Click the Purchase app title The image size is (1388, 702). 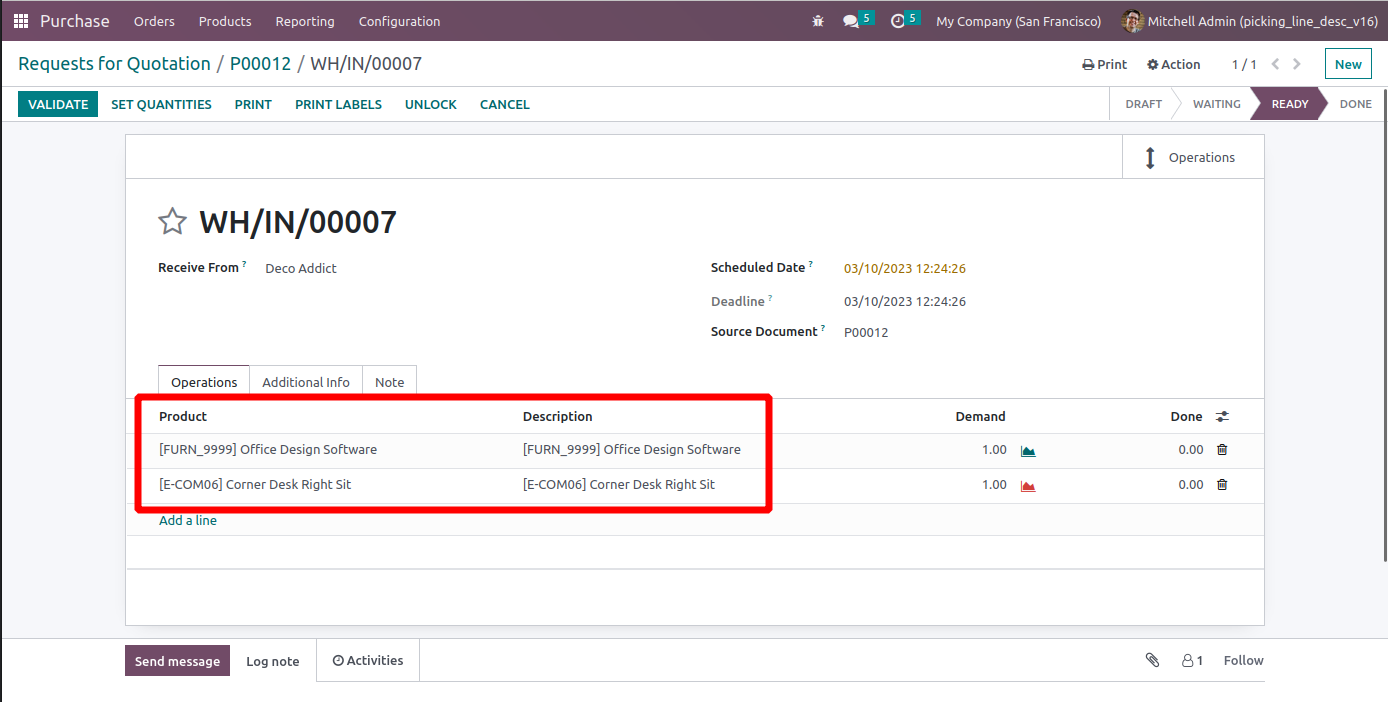[x=75, y=21]
